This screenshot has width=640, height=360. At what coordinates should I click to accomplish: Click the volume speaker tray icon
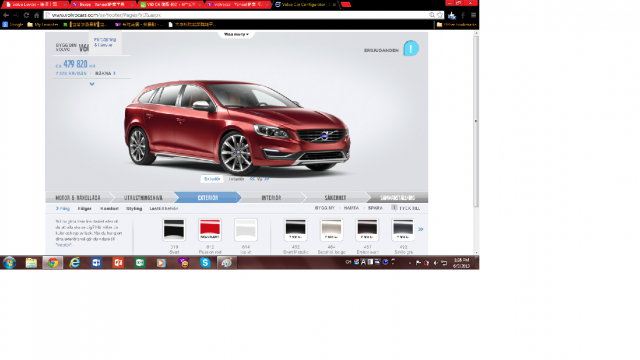point(436,263)
